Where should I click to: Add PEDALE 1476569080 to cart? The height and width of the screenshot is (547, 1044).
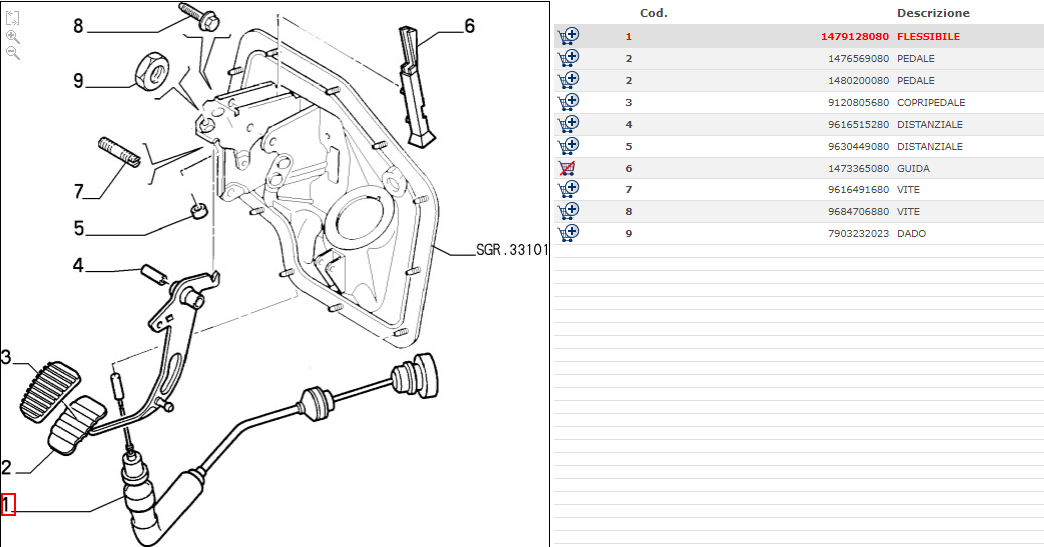pyautogui.click(x=568, y=58)
